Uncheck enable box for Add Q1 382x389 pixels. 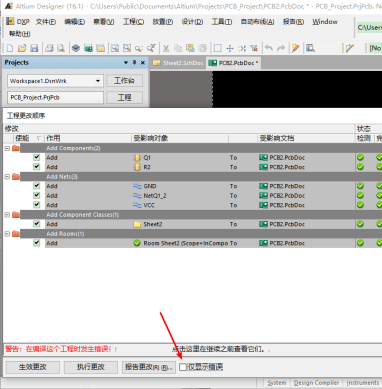point(37,157)
